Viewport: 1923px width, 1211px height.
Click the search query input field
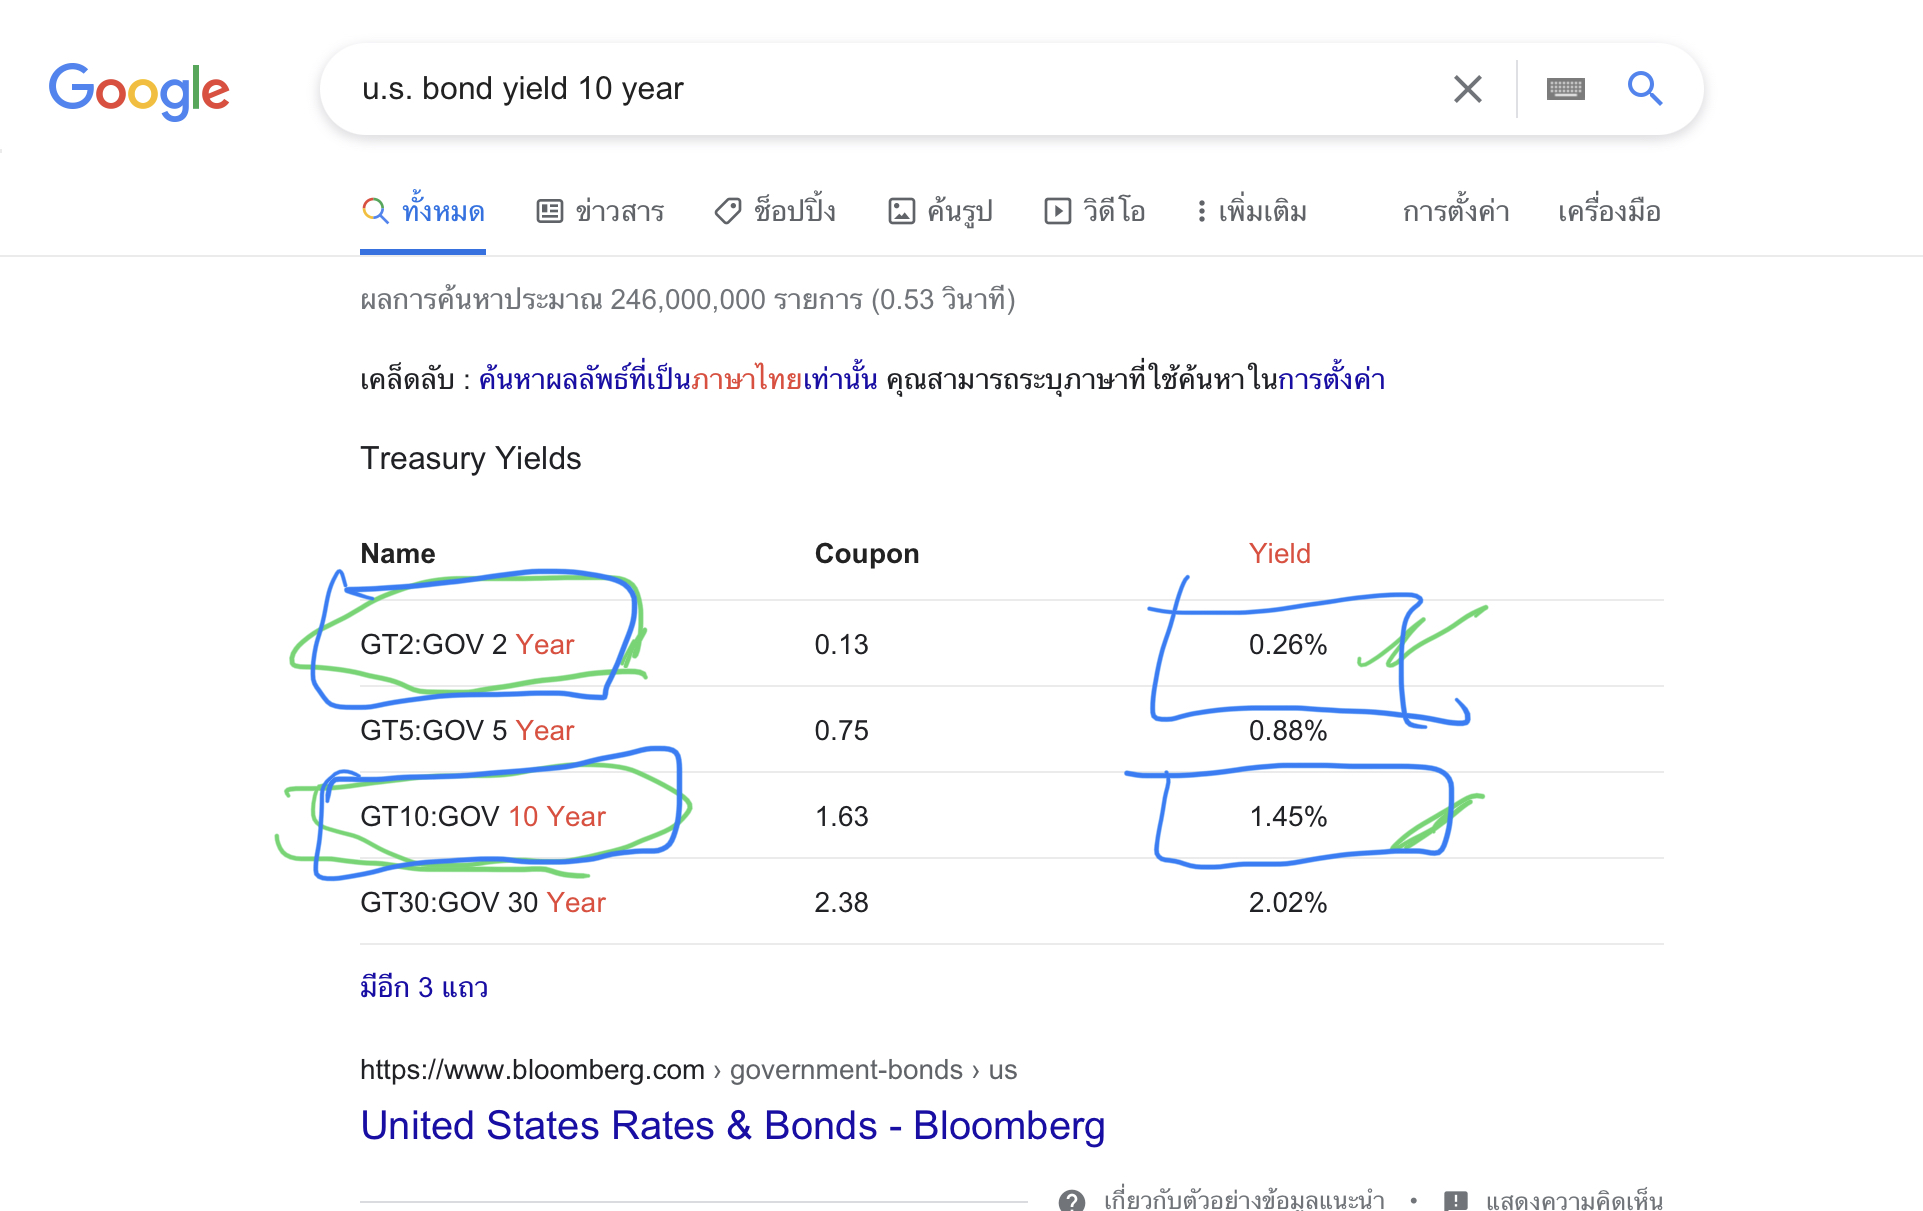[x=880, y=89]
